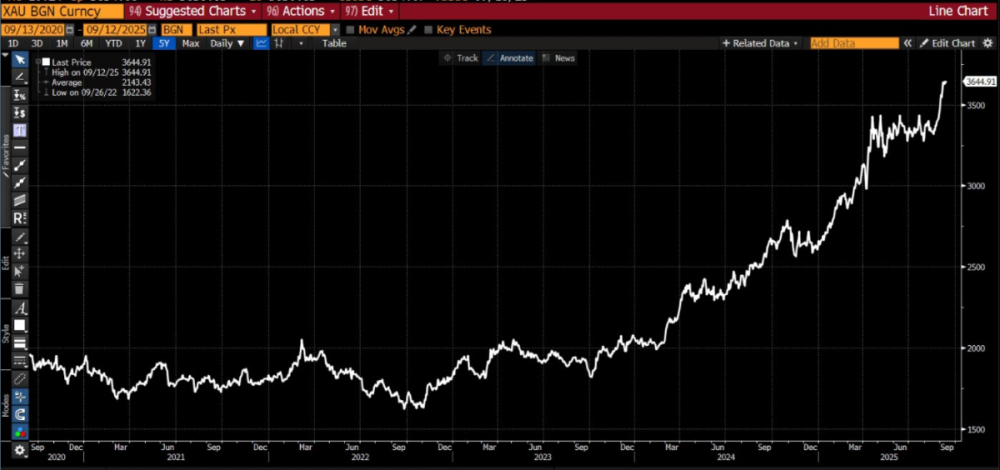Click the Add Data input field
The height and width of the screenshot is (470, 1000).
click(854, 44)
